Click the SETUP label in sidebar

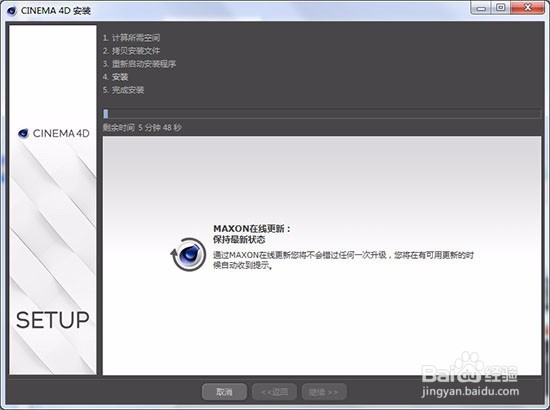click(x=53, y=320)
